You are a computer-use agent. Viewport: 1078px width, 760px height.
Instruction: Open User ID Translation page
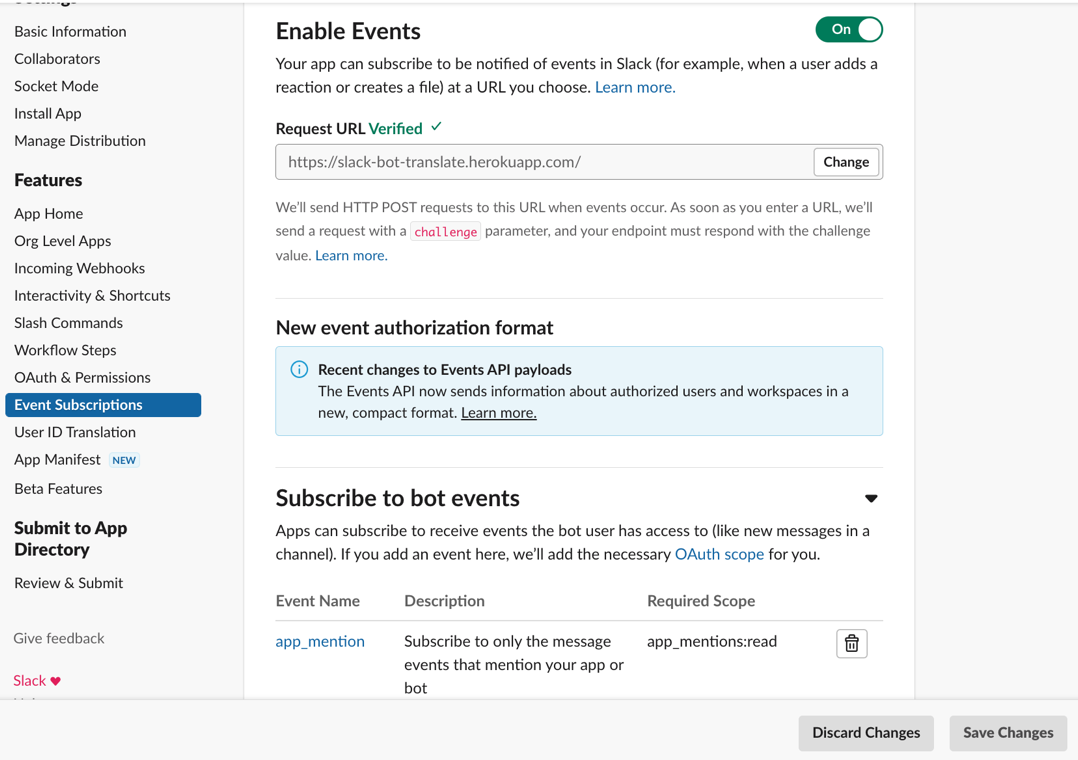(x=75, y=433)
